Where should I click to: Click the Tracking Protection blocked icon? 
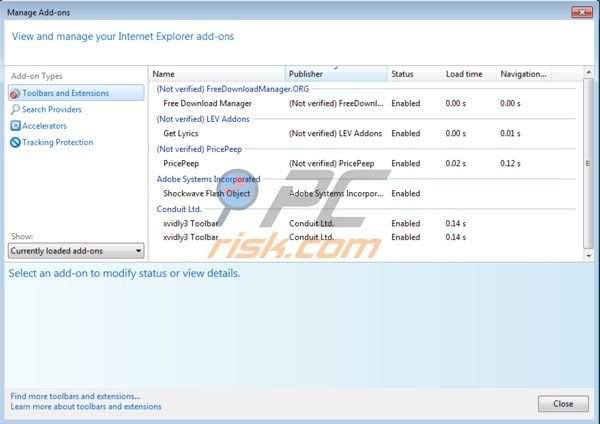pyautogui.click(x=15, y=142)
